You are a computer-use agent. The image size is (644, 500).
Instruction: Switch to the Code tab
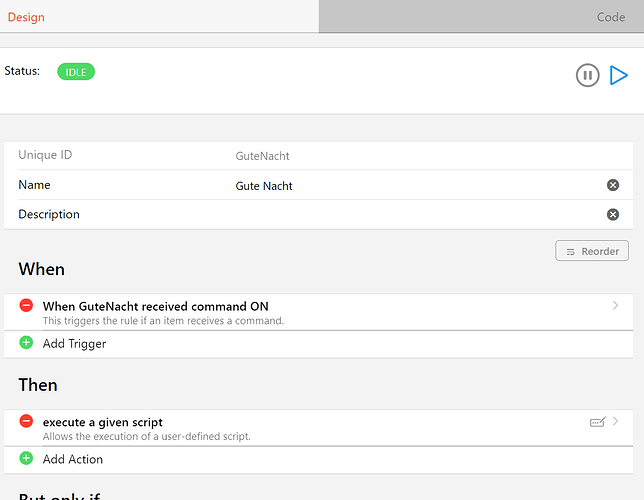(611, 17)
